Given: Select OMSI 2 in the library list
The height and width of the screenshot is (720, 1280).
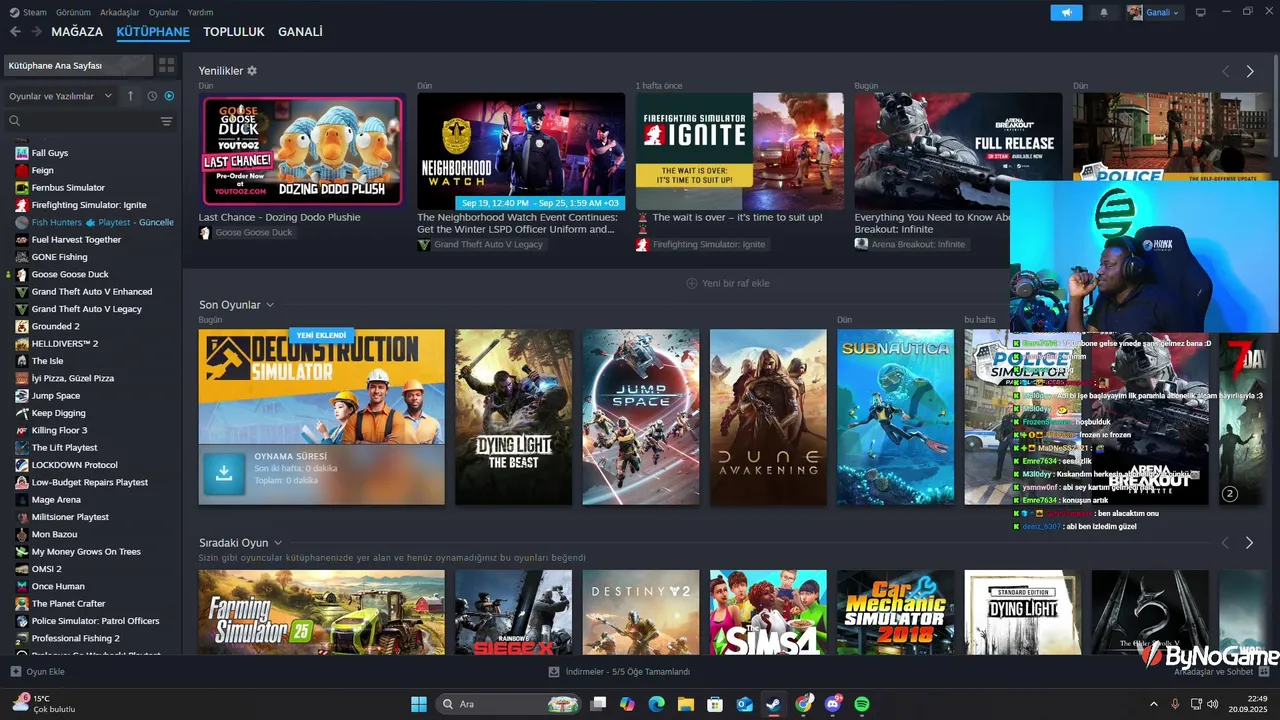Looking at the screenshot, I should click(x=47, y=569).
